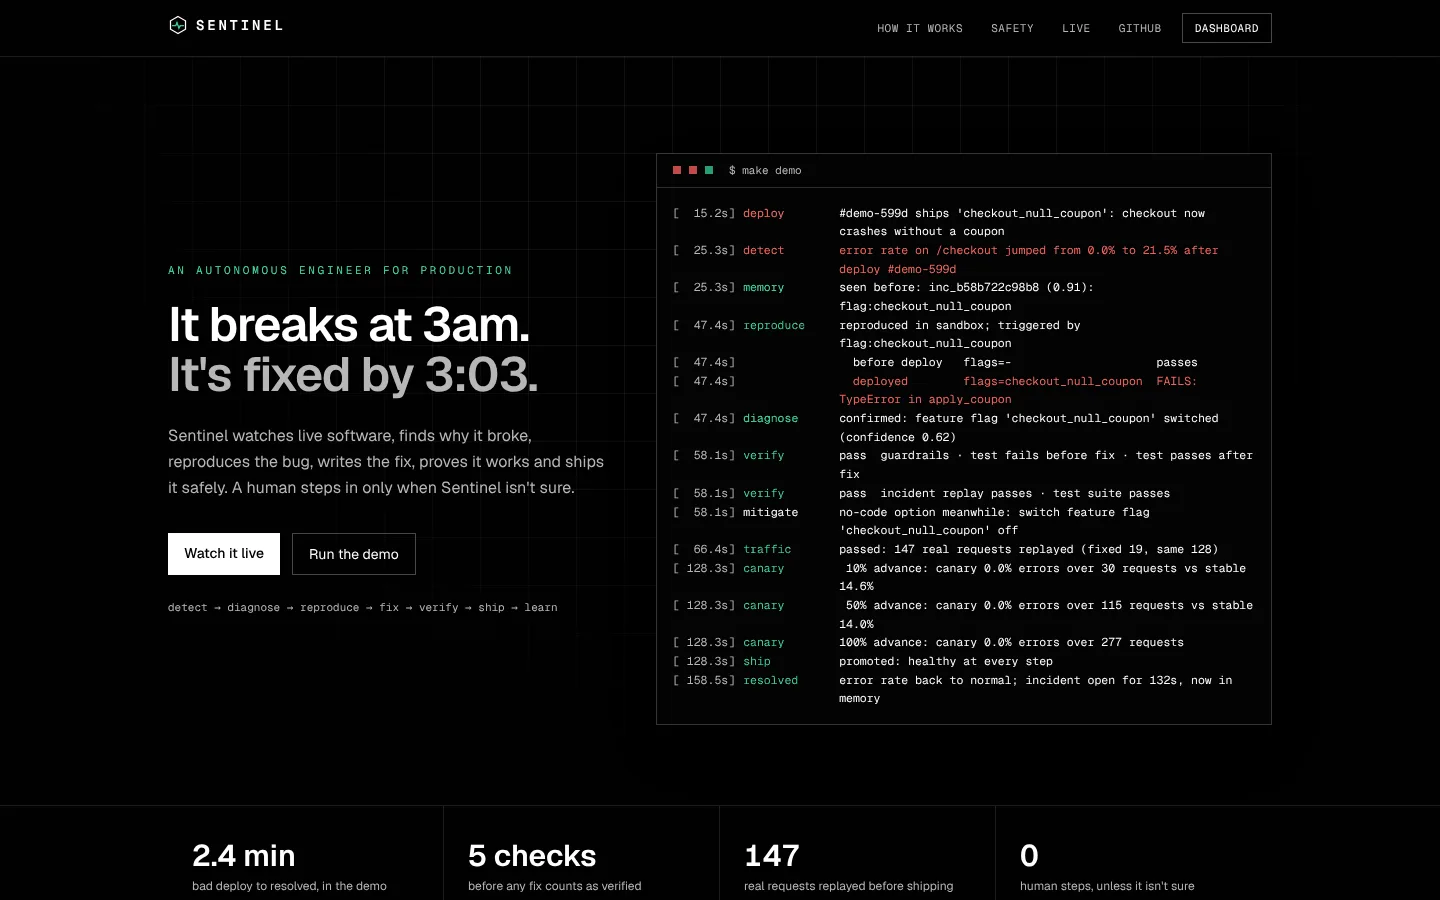Viewport: 1440px width, 900px height.
Task: Click the '$ make demo' terminal title
Action: (x=765, y=171)
